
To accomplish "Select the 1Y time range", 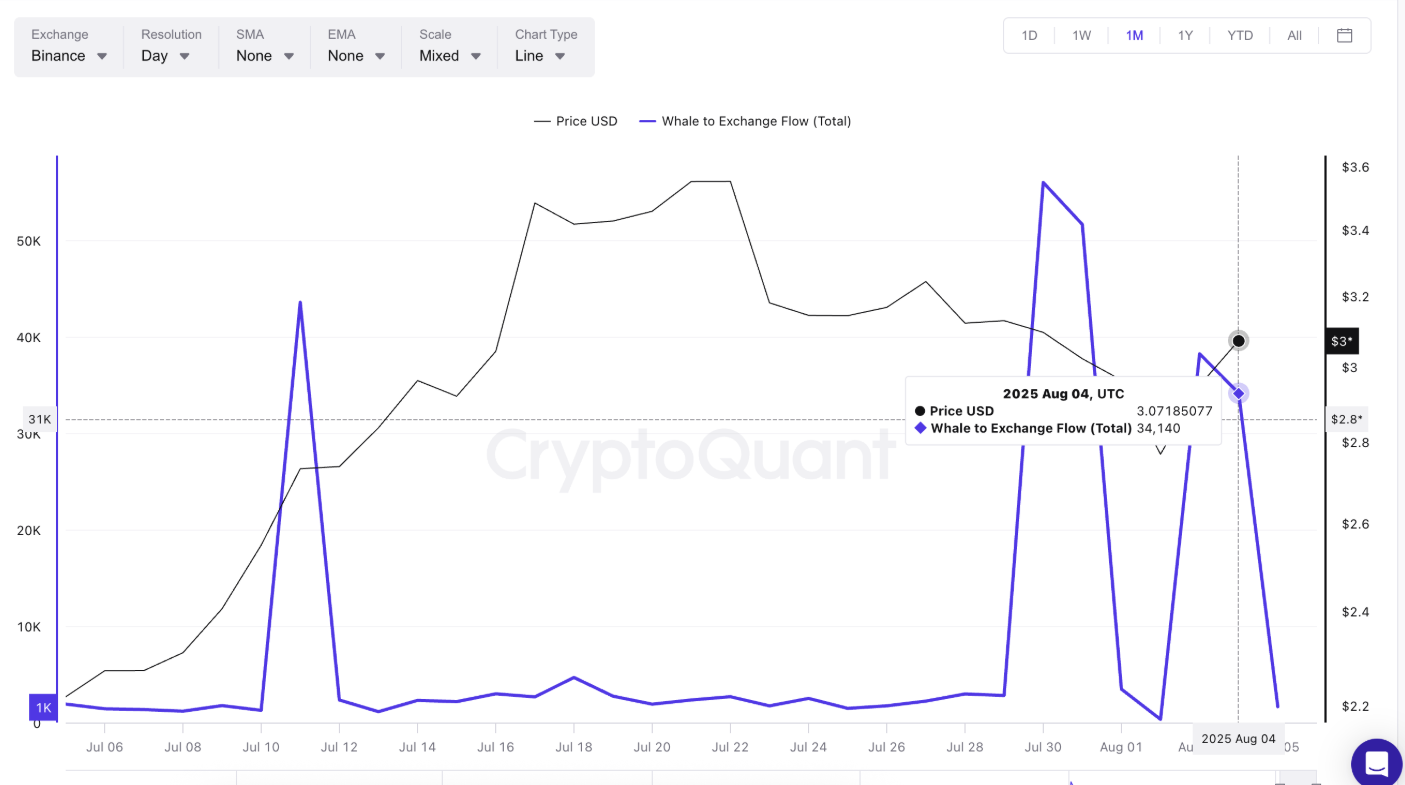I will (1185, 36).
